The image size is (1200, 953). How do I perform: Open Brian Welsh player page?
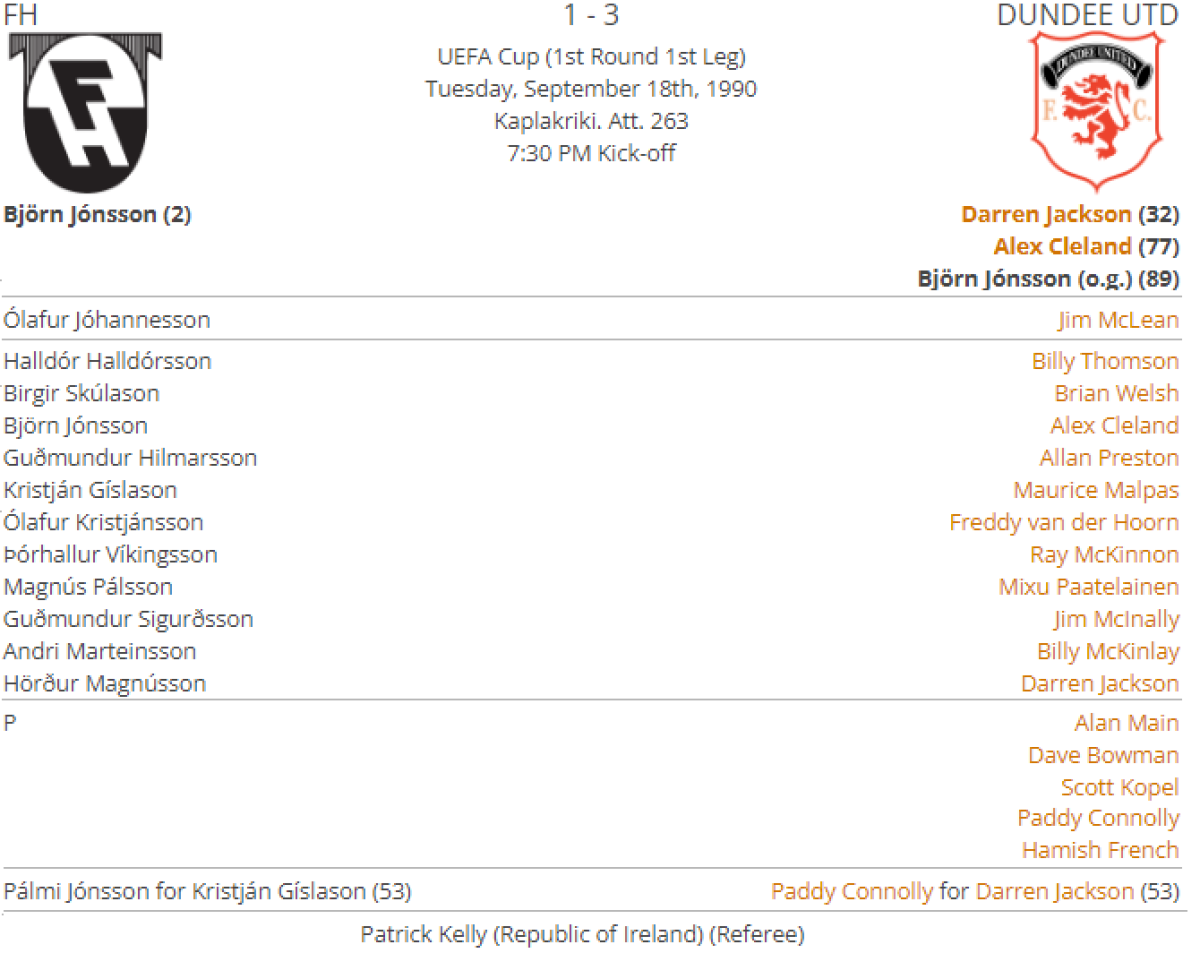tap(1116, 393)
